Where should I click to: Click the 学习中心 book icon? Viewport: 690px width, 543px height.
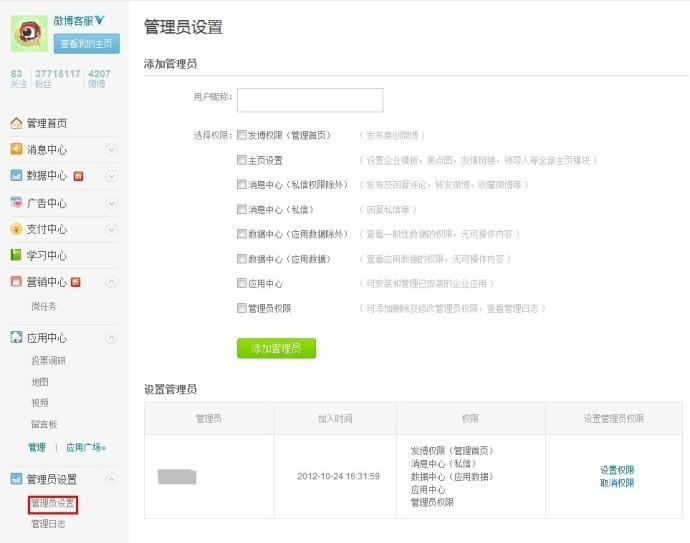tap(16, 255)
